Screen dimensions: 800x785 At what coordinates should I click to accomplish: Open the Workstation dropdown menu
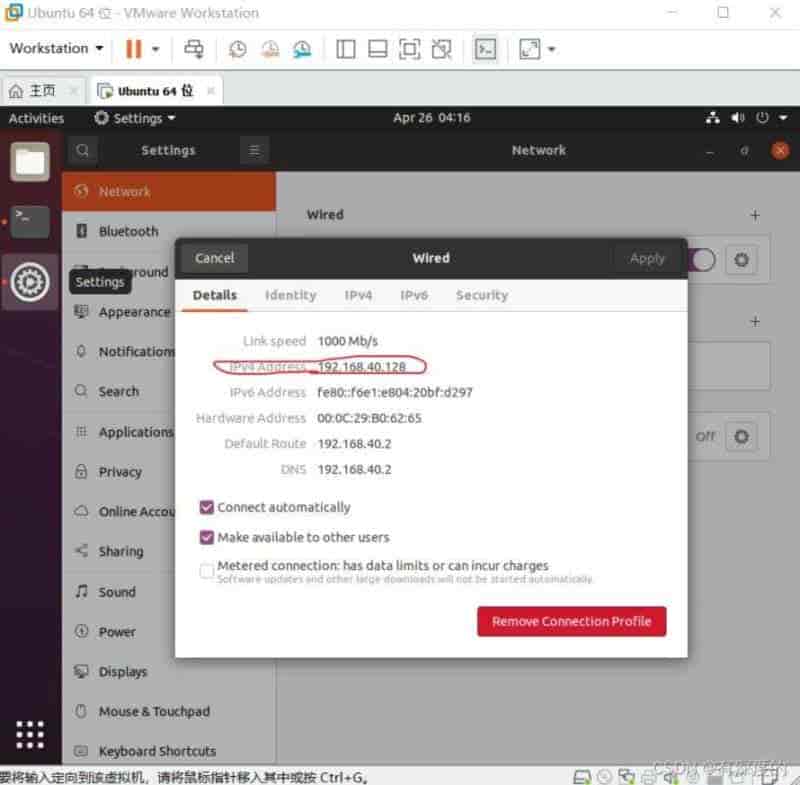[x=57, y=48]
